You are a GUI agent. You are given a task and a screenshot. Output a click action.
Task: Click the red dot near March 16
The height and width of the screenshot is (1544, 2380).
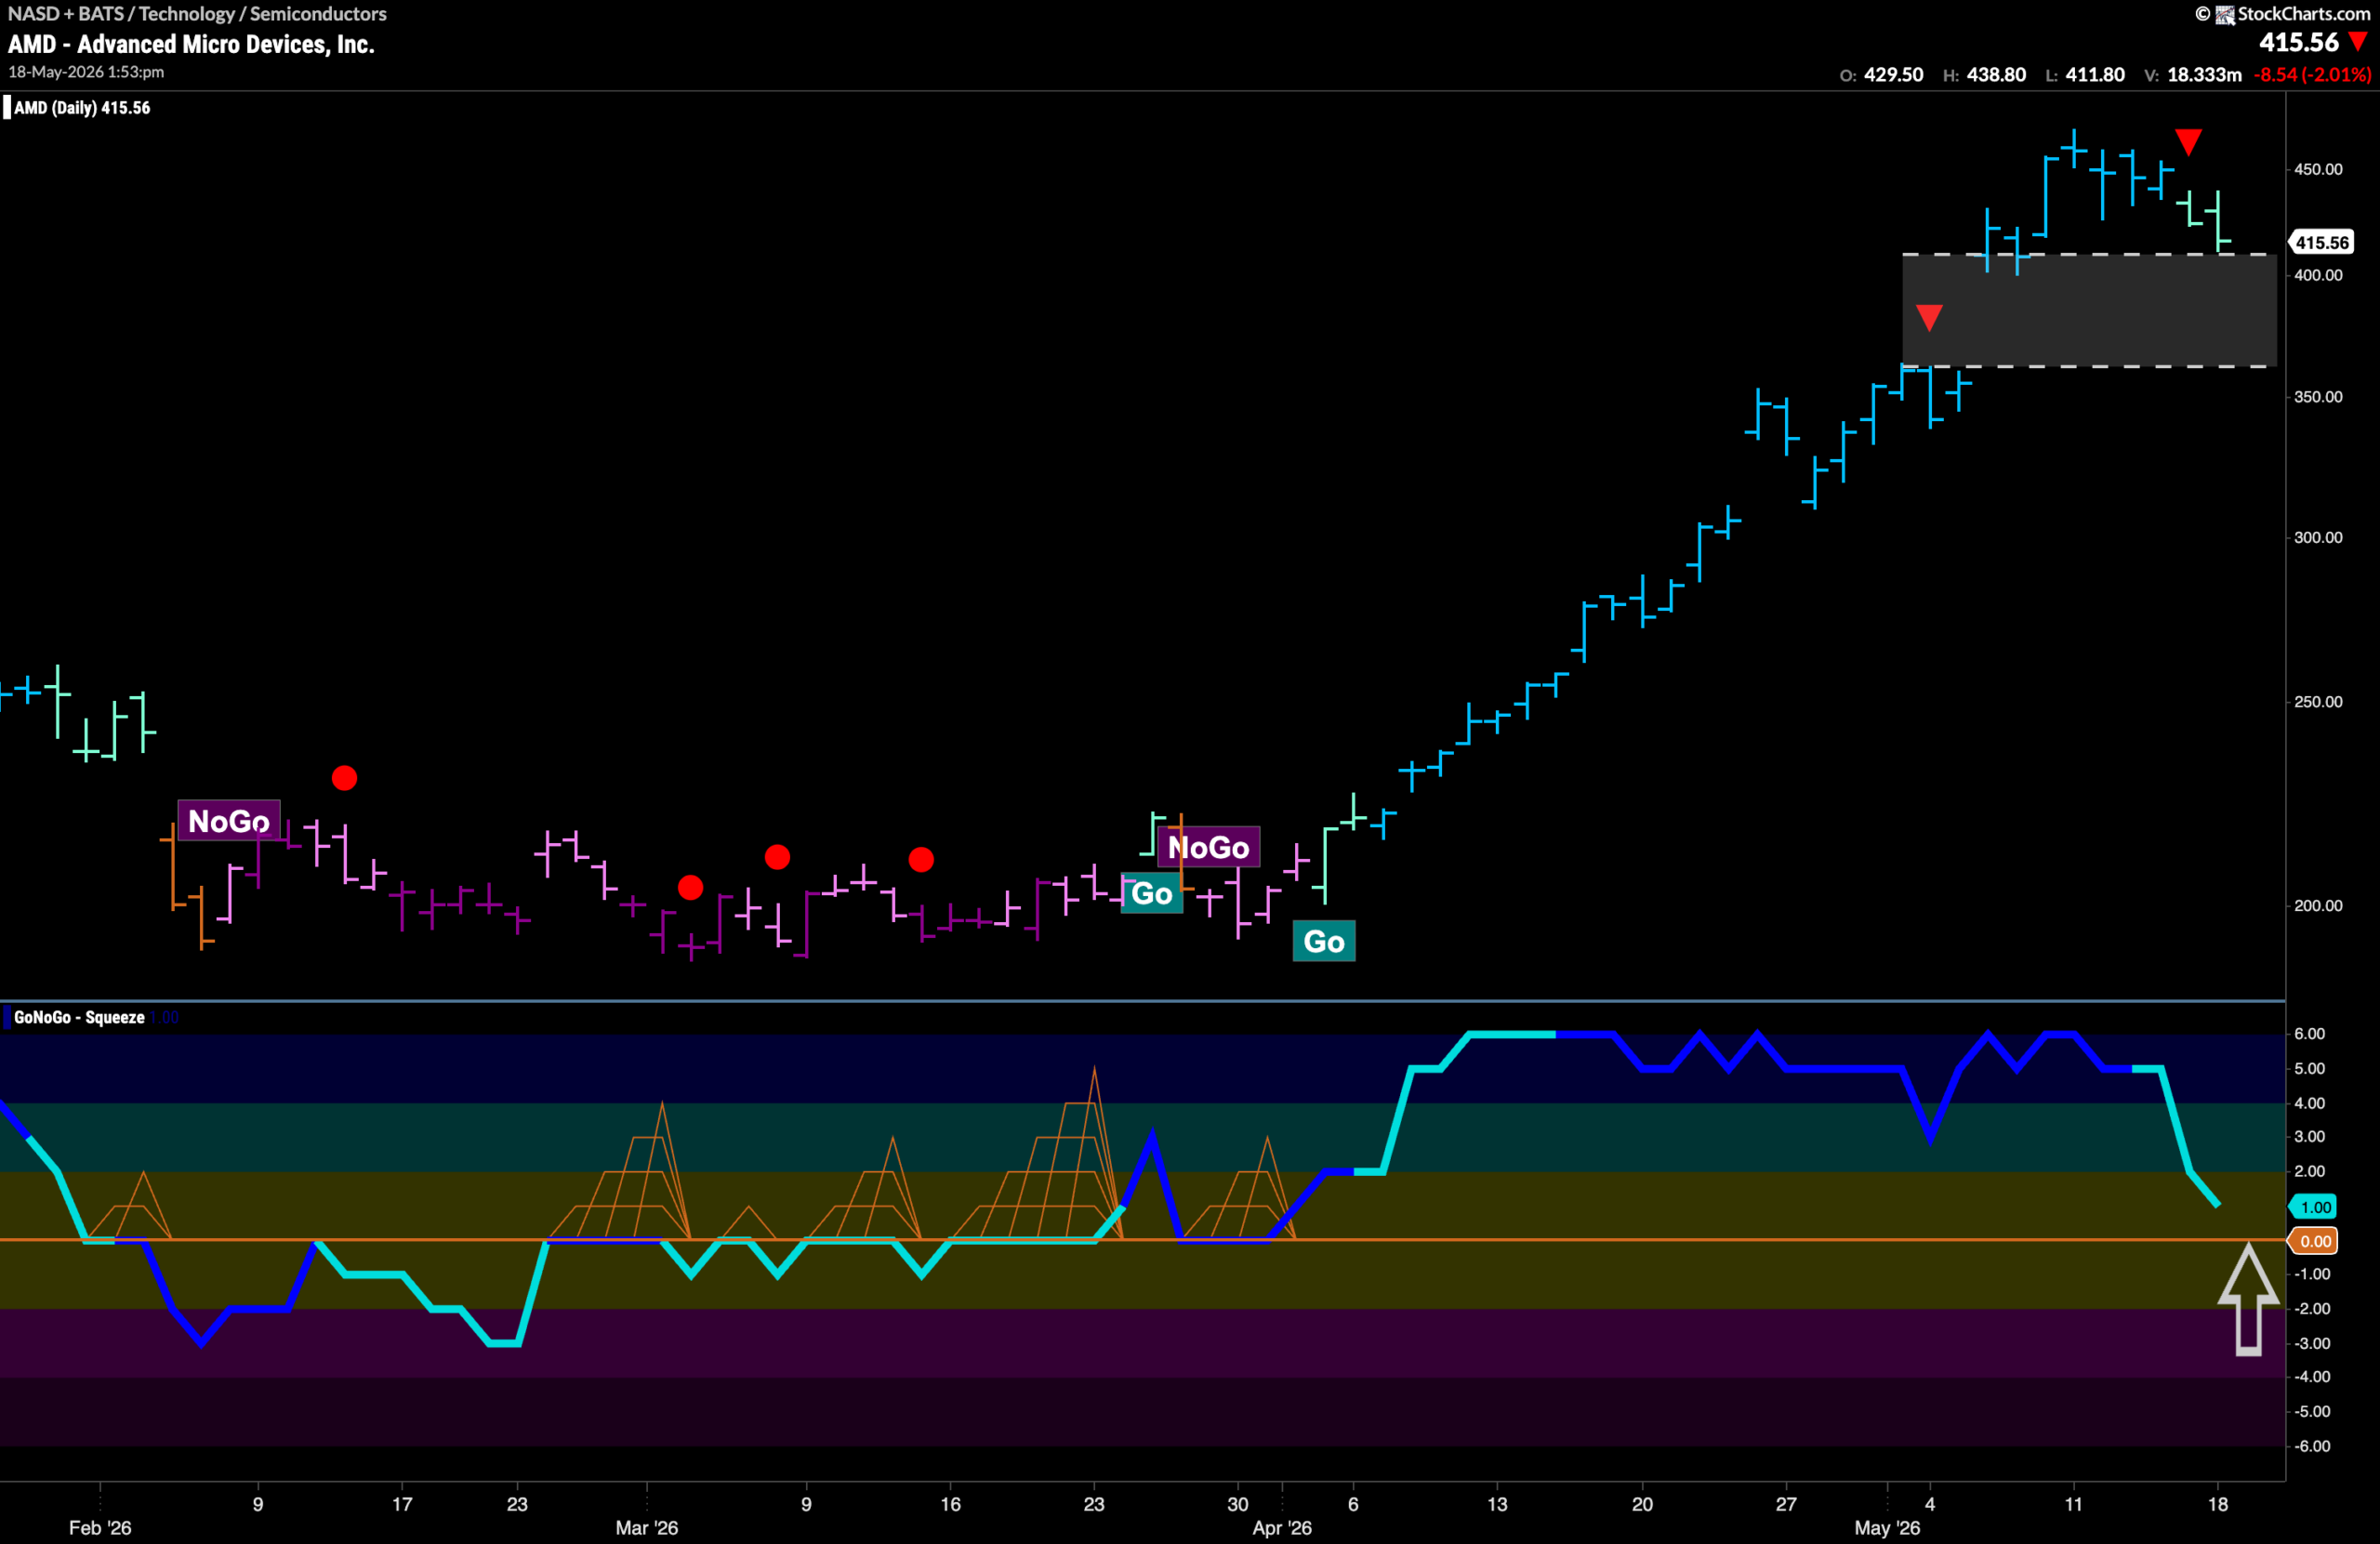coord(921,859)
